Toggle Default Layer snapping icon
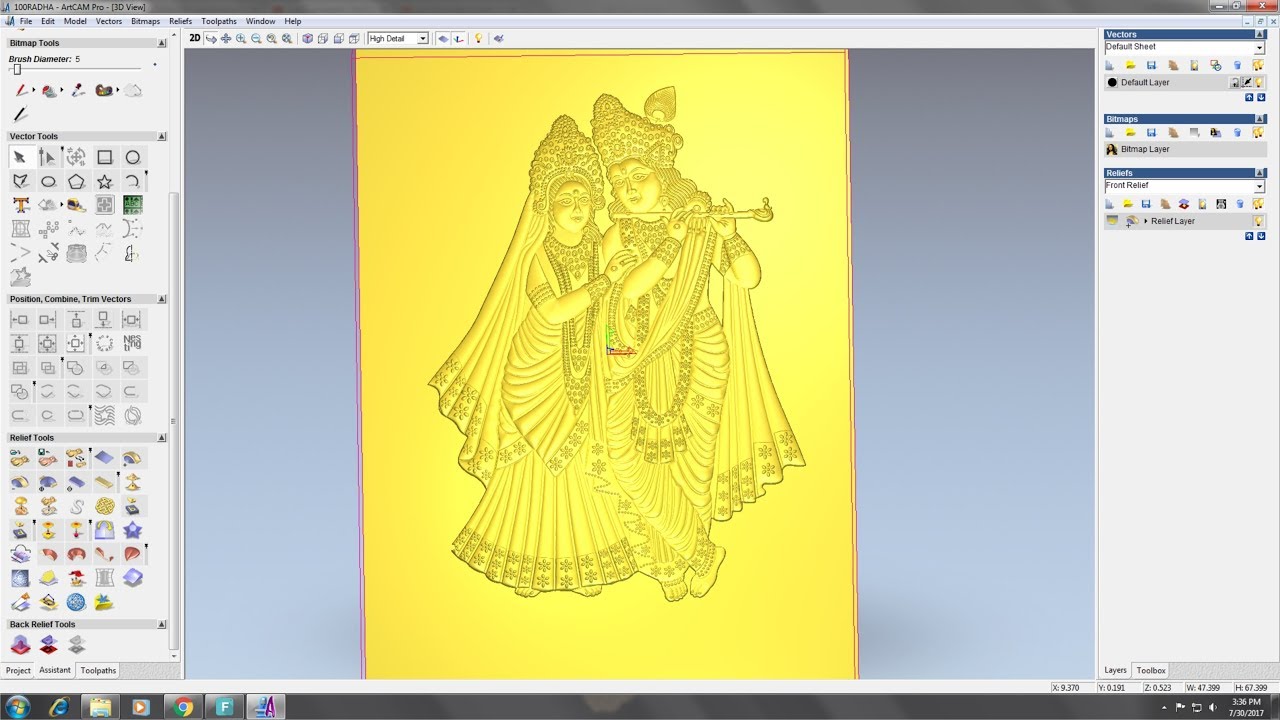Viewport: 1280px width, 720px height. (1247, 82)
